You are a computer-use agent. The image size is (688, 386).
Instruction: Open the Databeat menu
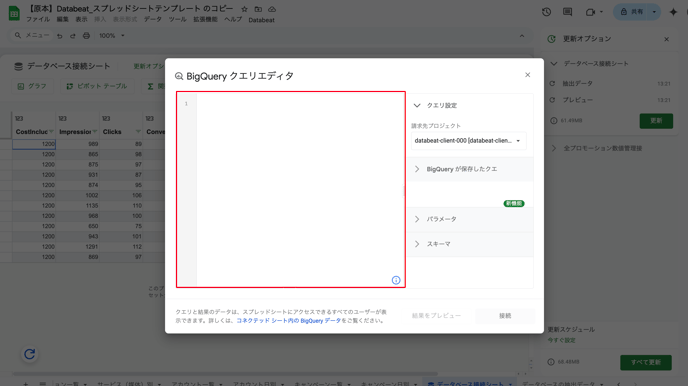[x=262, y=20]
